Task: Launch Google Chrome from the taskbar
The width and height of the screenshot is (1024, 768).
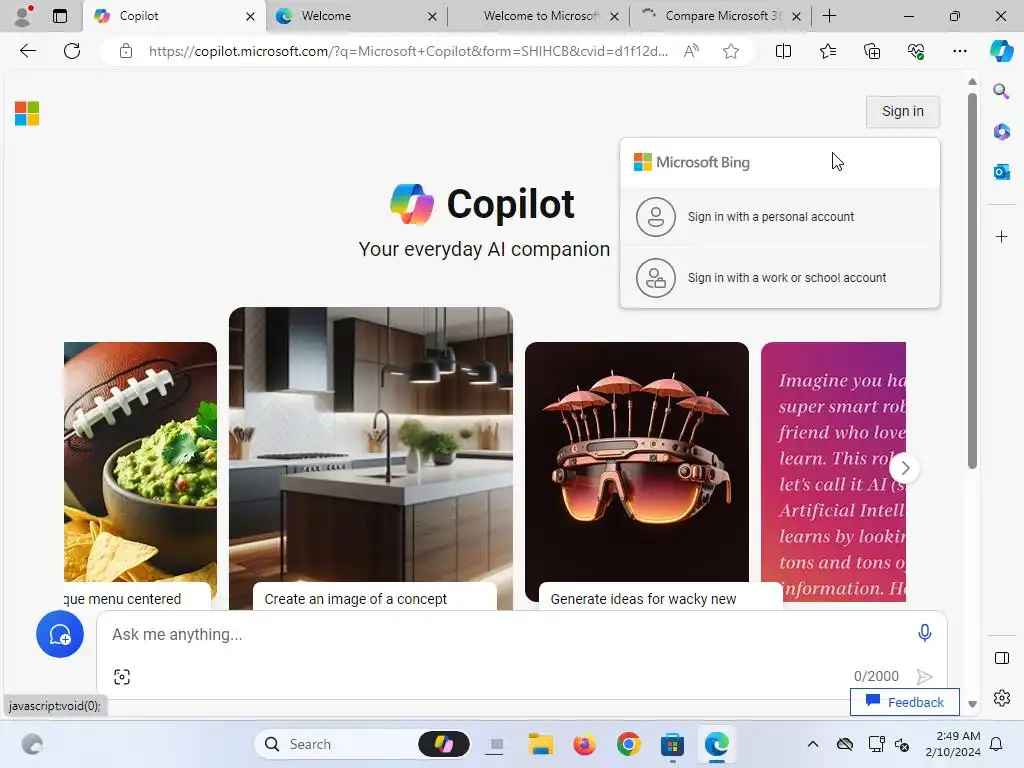Action: [x=628, y=744]
